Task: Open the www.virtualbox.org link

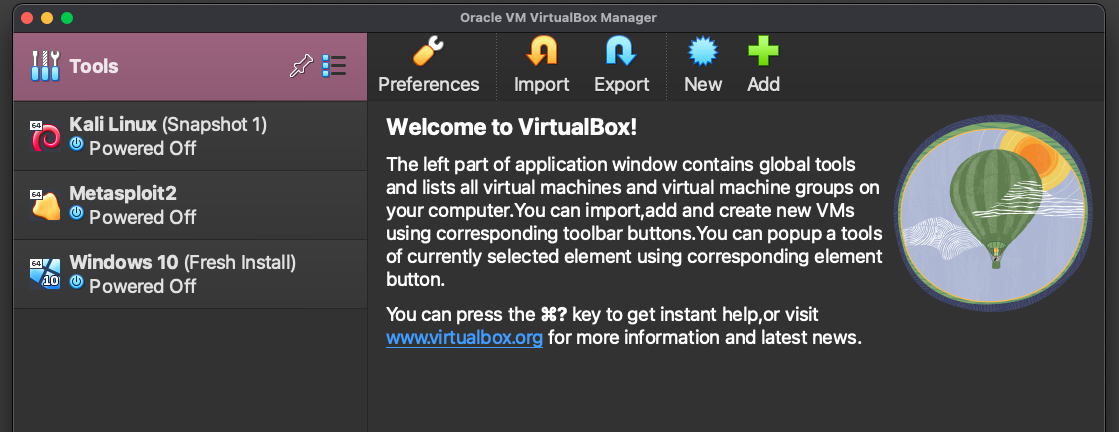Action: click(465, 337)
